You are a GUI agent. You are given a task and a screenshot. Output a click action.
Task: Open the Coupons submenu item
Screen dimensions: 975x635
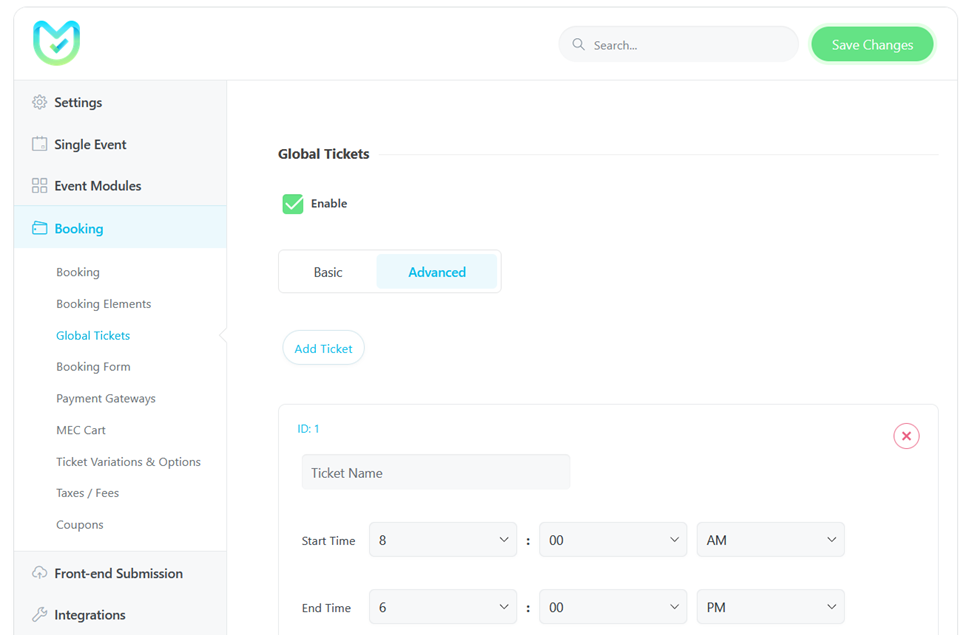pos(80,524)
